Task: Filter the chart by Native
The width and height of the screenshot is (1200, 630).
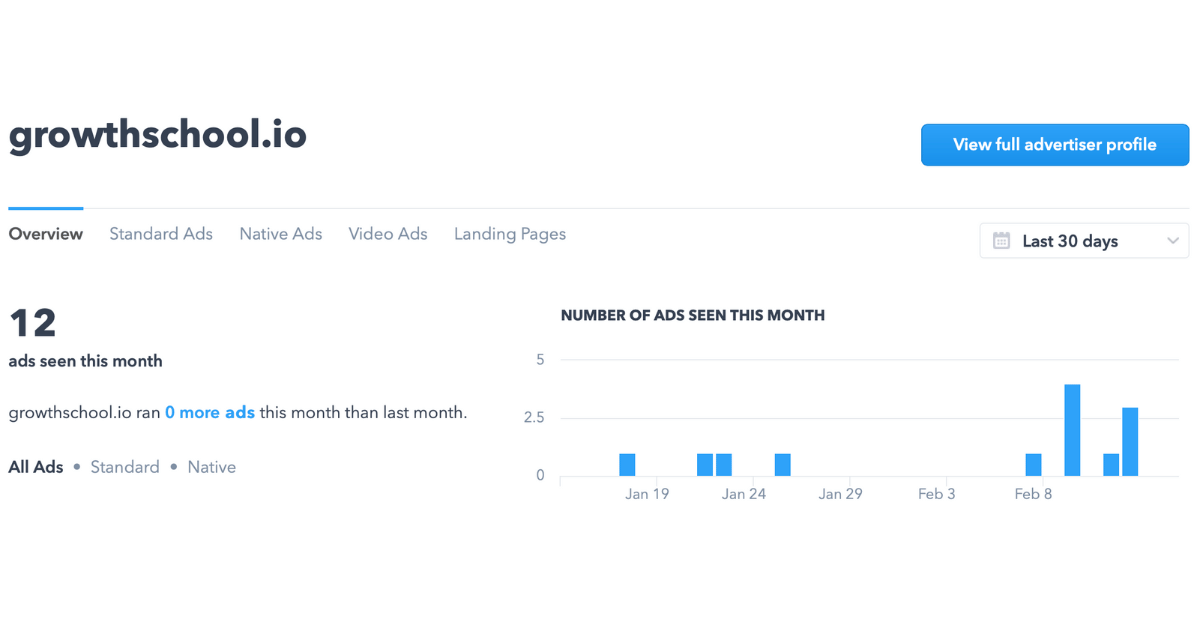Action: click(x=212, y=467)
